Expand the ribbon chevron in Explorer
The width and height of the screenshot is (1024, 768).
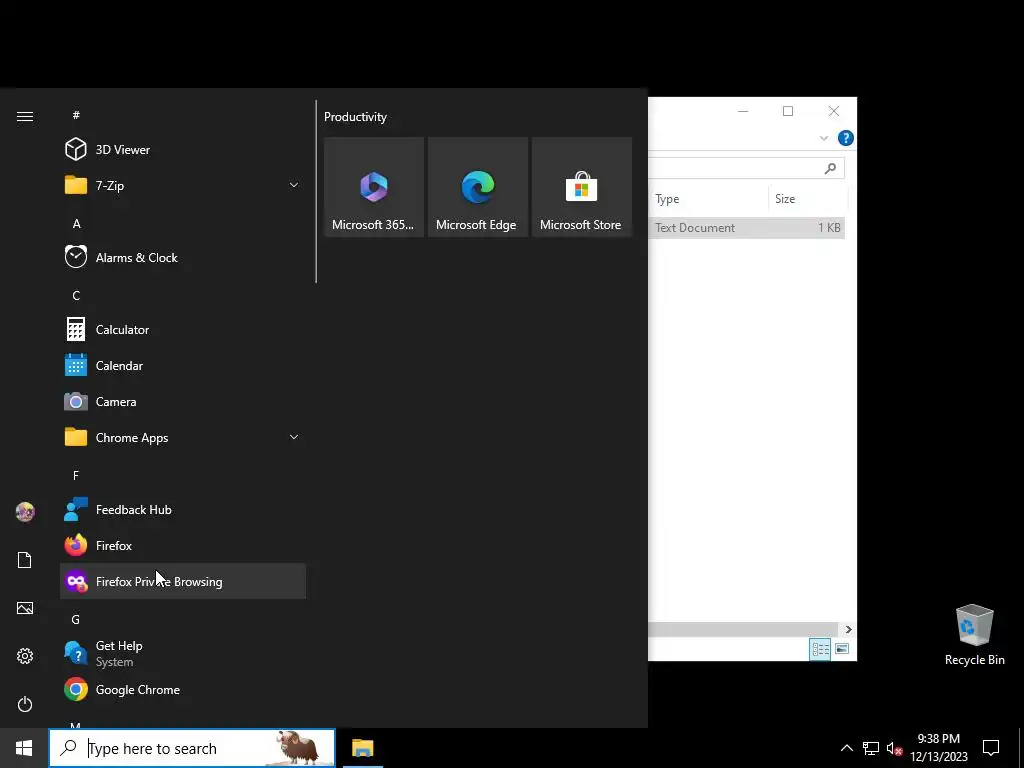(824, 138)
